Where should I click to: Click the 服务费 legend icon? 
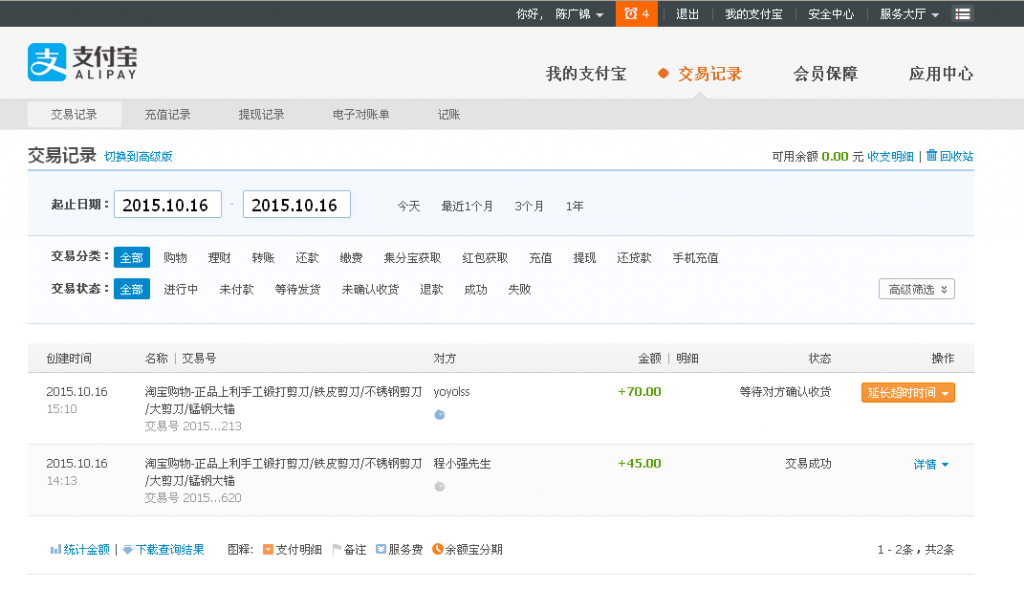[x=381, y=548]
